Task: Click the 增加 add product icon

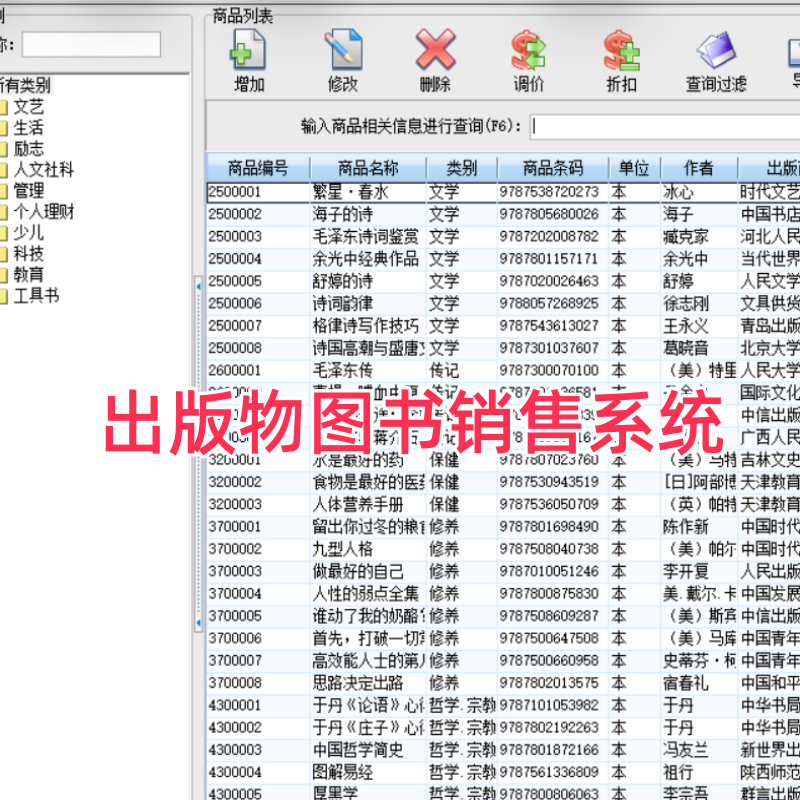Action: [x=248, y=60]
